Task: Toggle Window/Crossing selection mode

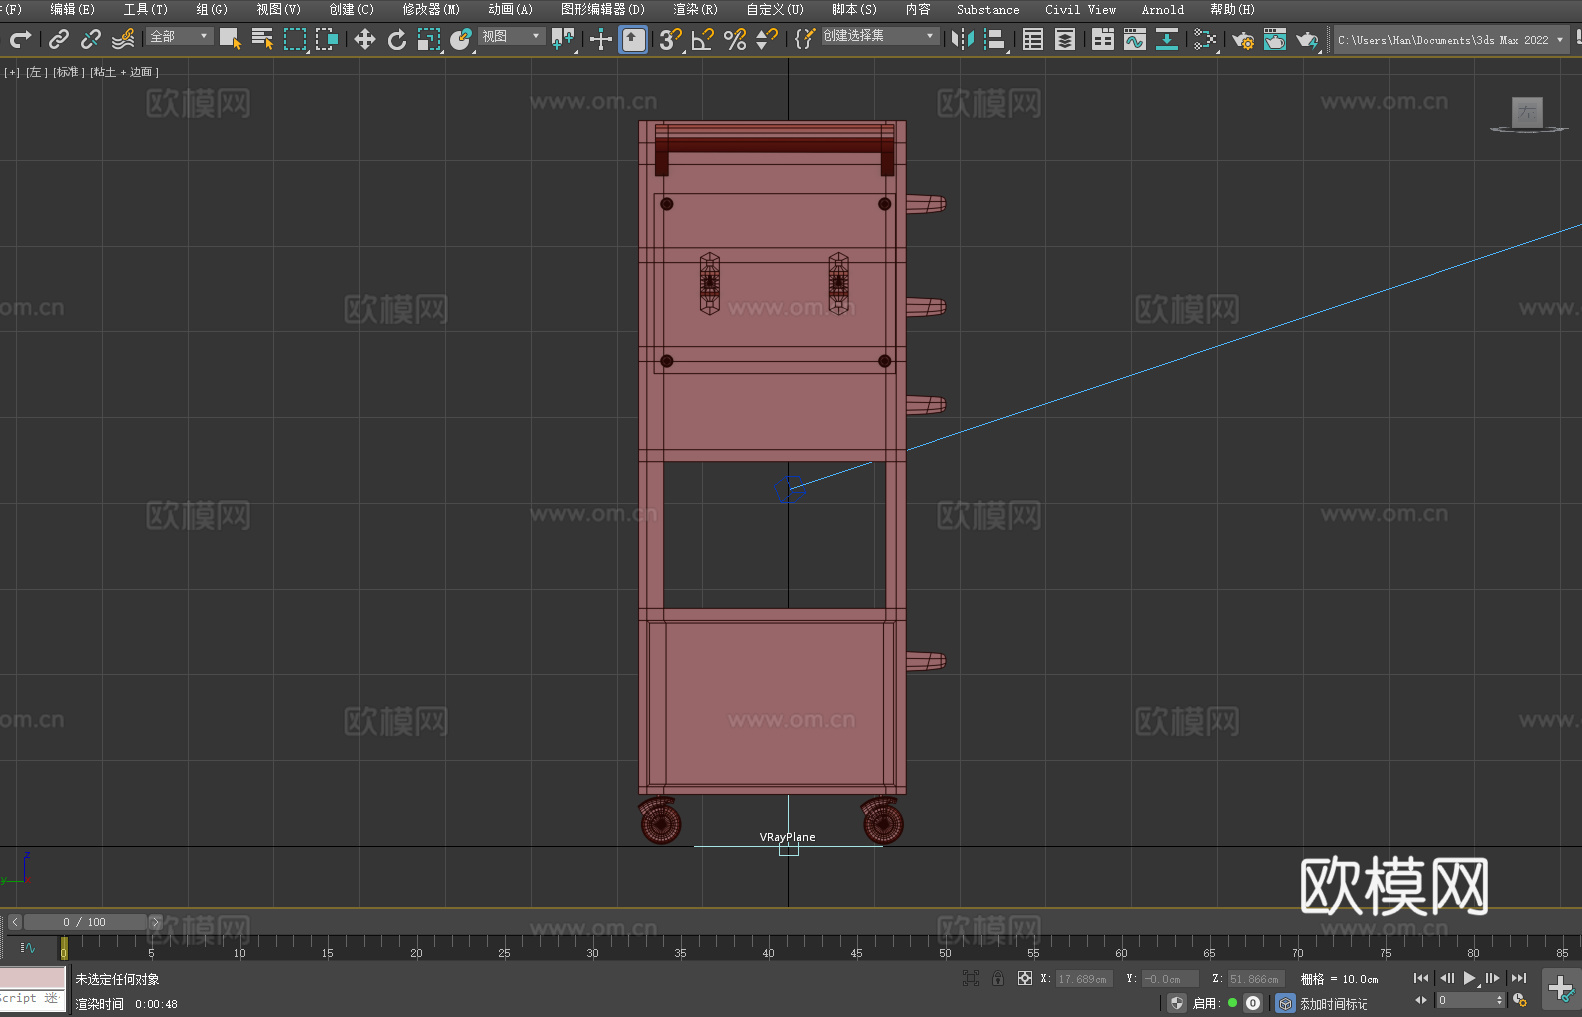Action: pos(327,39)
